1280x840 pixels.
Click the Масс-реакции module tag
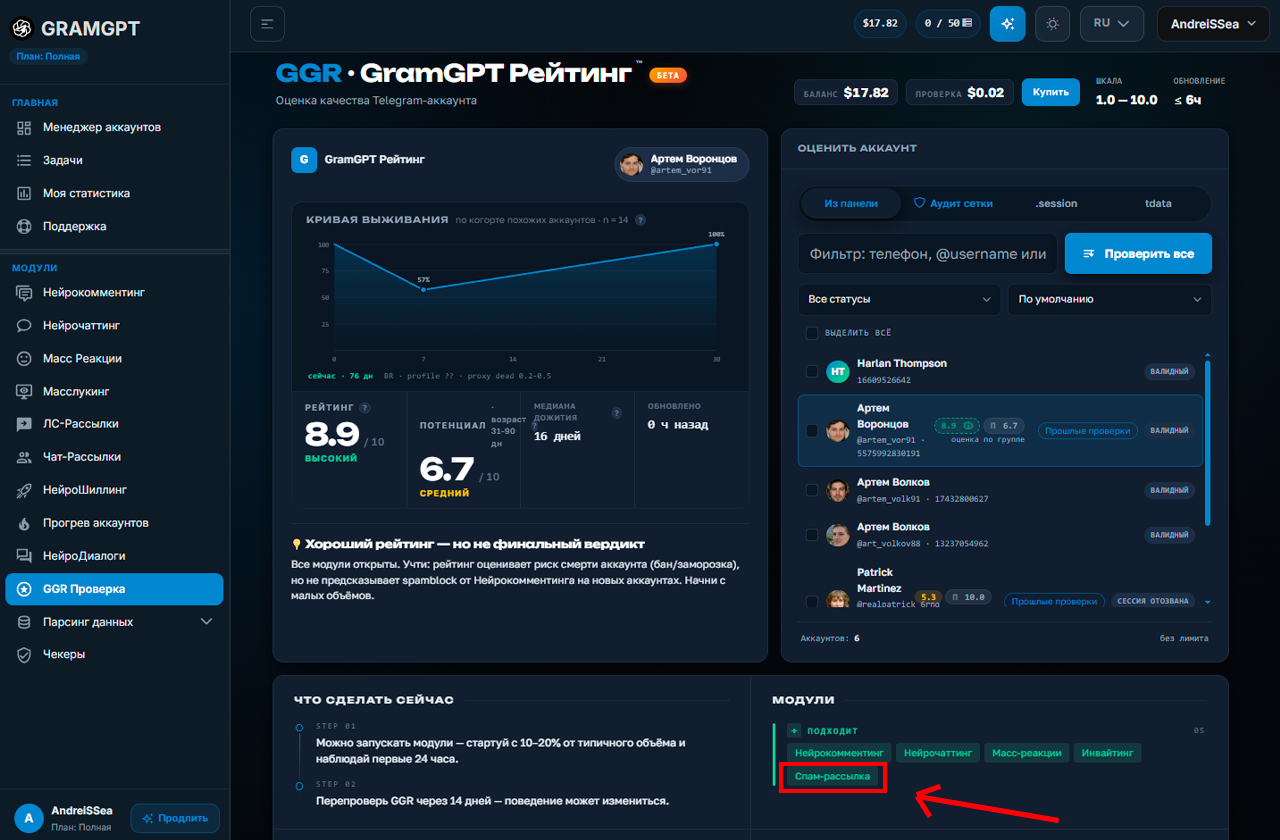coord(1027,753)
